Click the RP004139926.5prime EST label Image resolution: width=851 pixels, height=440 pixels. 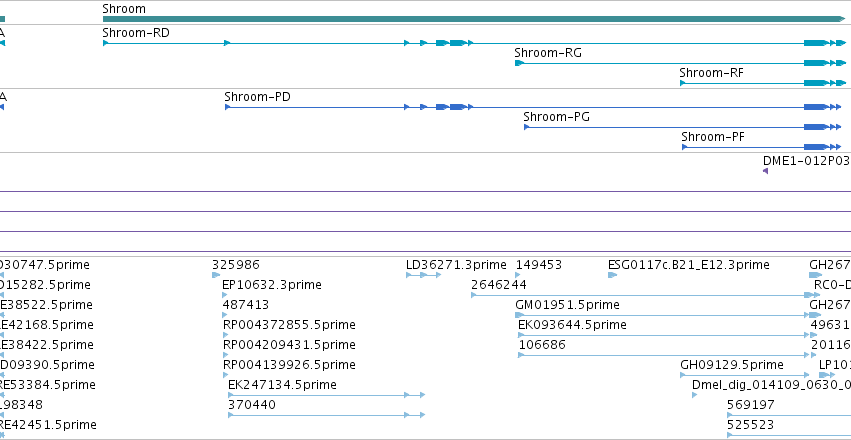click(x=289, y=365)
